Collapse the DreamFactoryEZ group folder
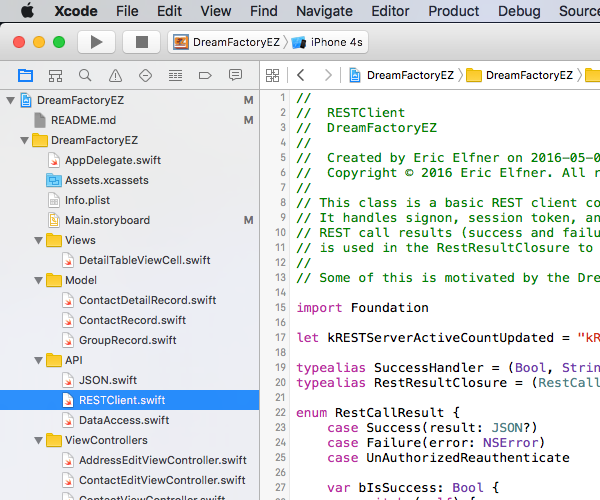Image resolution: width=600 pixels, height=500 pixels. 24,140
